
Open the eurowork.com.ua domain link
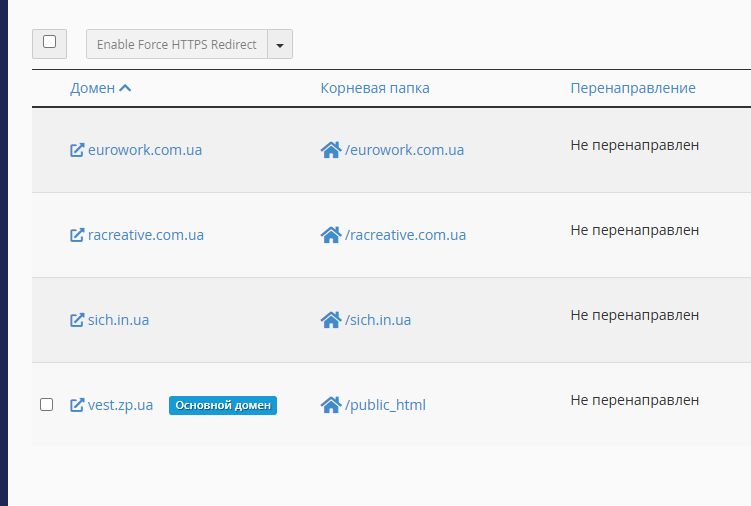[145, 150]
